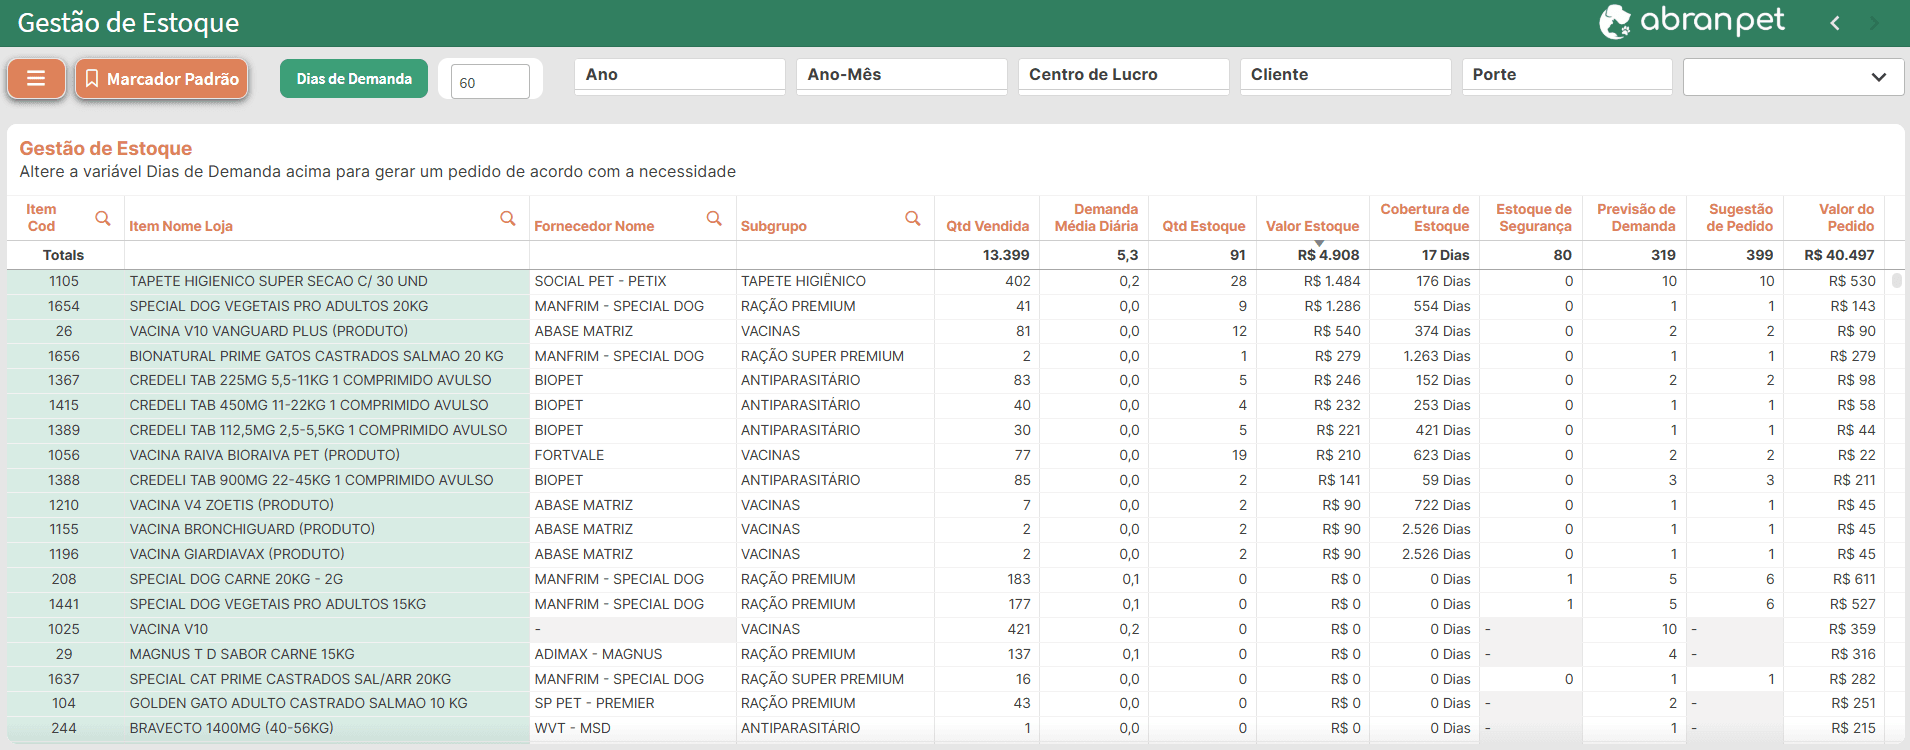This screenshot has width=1910, height=750.
Task: Select VACINA BRONCHIGUARD (PRODUTO)
Action: pyautogui.click(x=253, y=529)
